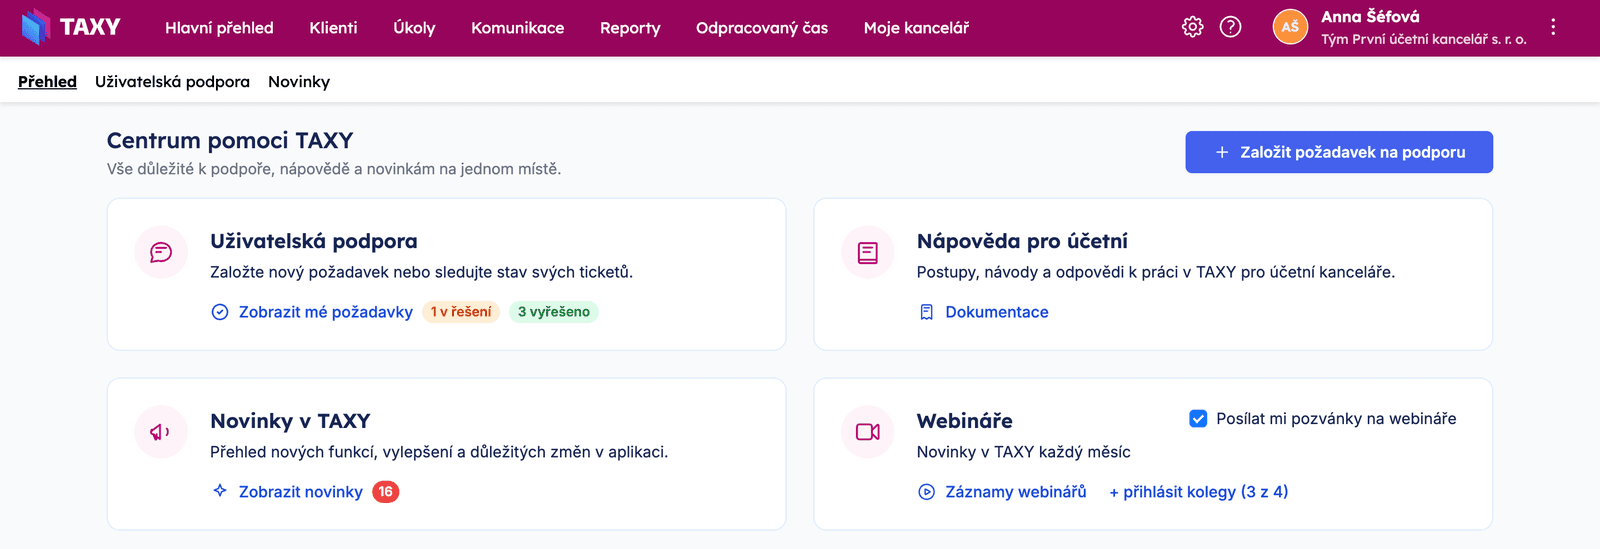
Task: Click přihlásit kolegy (3 z 4) link
Action: coord(1199,492)
